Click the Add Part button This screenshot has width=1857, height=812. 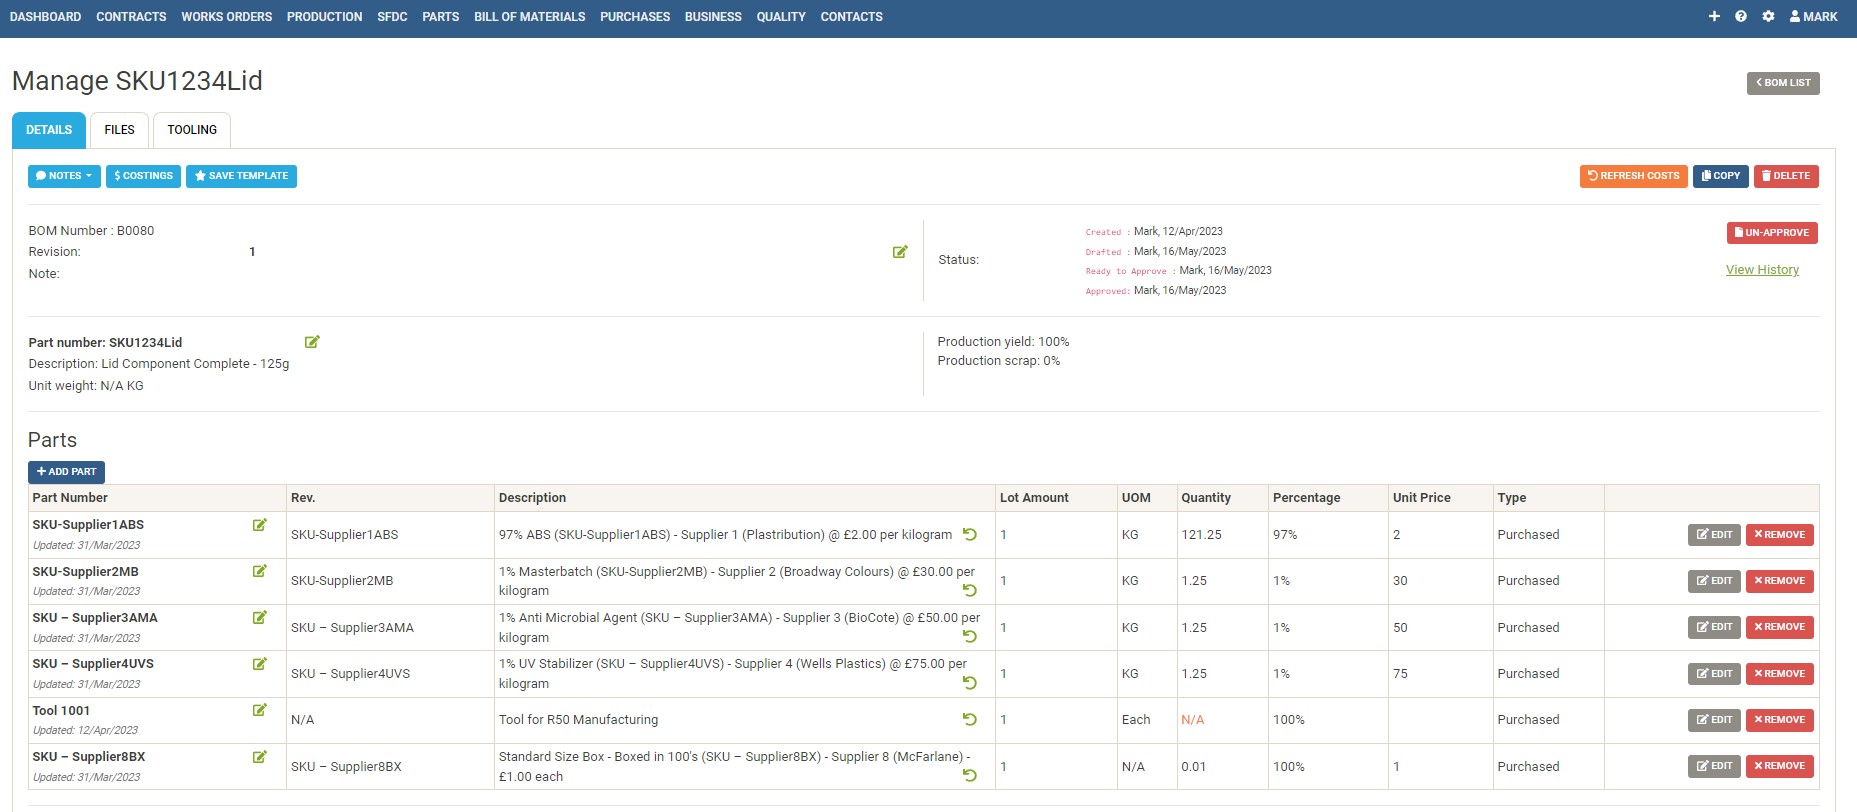click(66, 472)
